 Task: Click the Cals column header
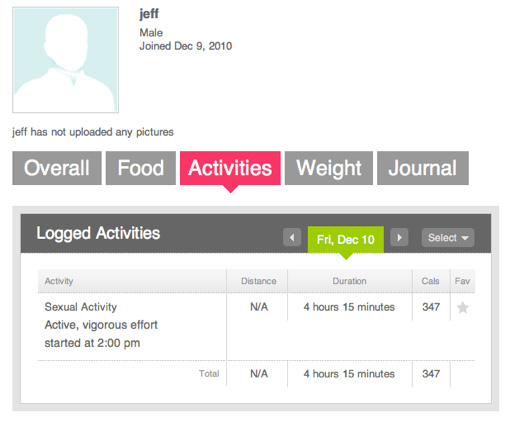coord(430,281)
